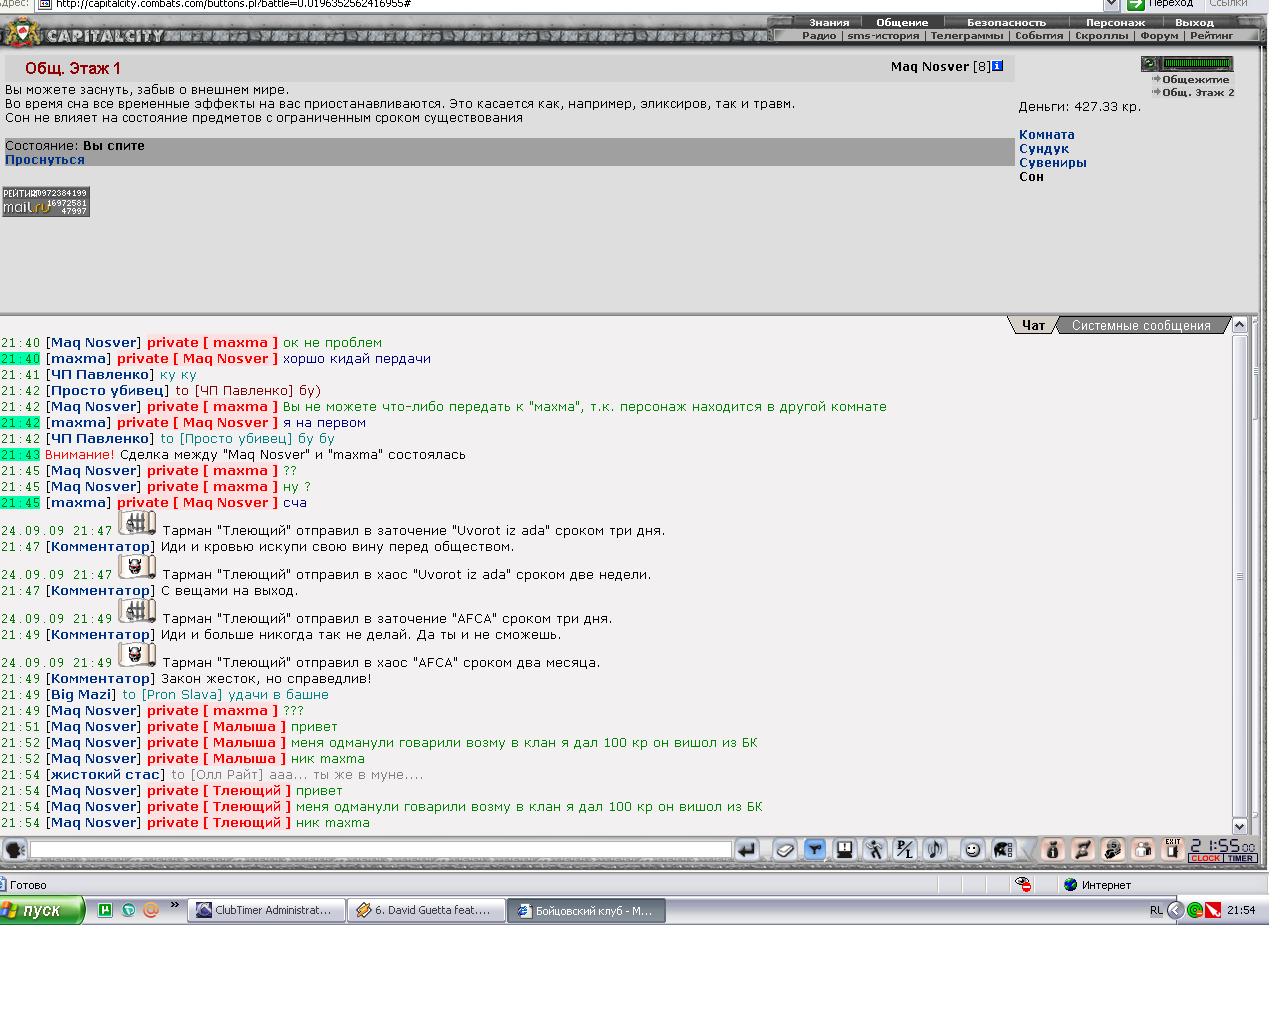Click the sender name Тлеющий in the last chat line

(x=248, y=822)
